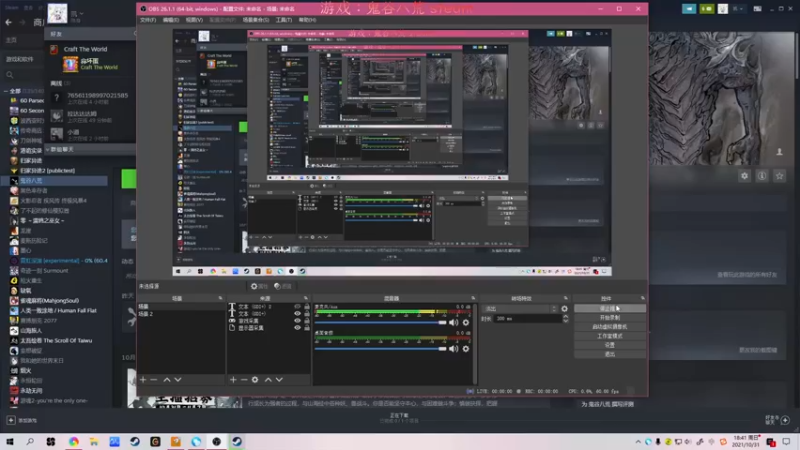Expand the Steam profile name dropdown

click(81, 14)
